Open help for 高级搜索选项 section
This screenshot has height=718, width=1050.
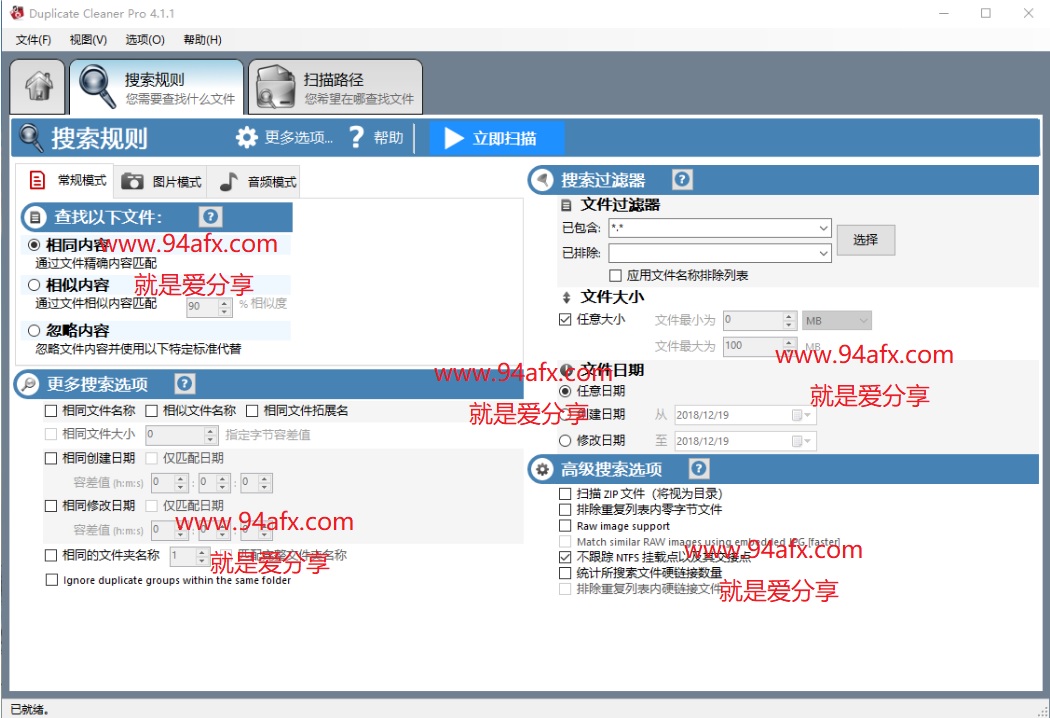[698, 469]
